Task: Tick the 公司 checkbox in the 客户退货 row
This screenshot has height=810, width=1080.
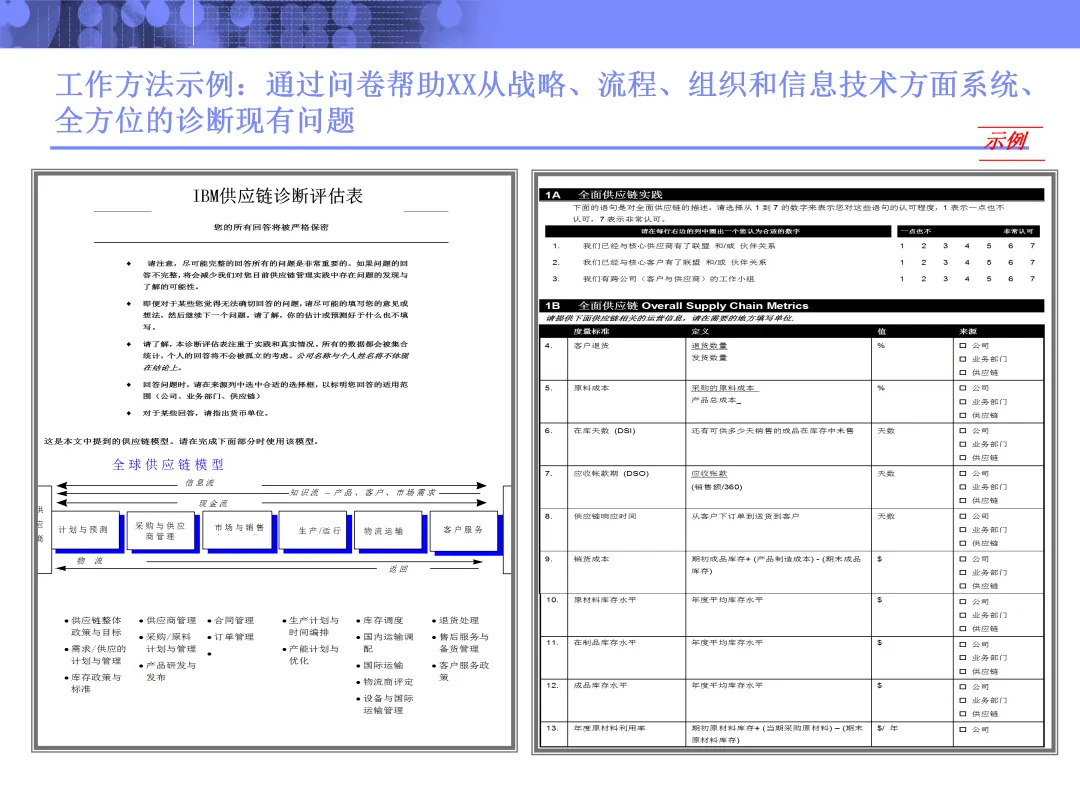Action: pyautogui.click(x=963, y=346)
